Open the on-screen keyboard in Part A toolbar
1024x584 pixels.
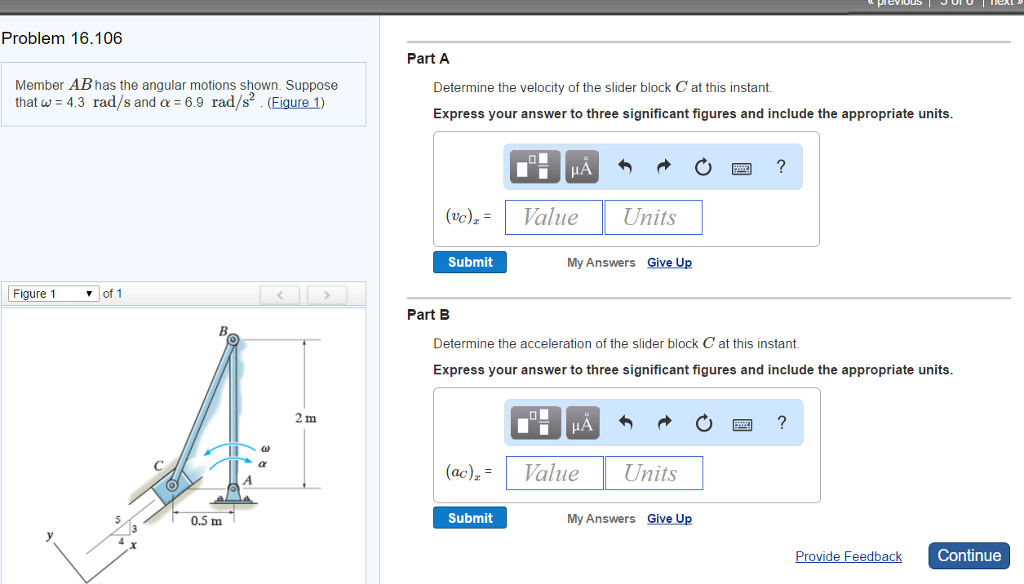point(740,167)
